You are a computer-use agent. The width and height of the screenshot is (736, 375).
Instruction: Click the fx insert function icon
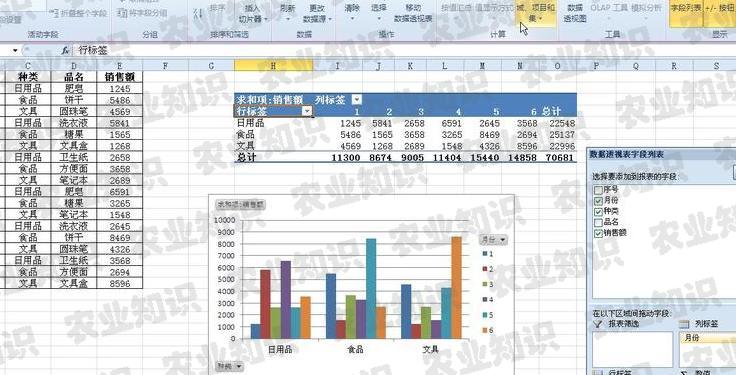65,50
